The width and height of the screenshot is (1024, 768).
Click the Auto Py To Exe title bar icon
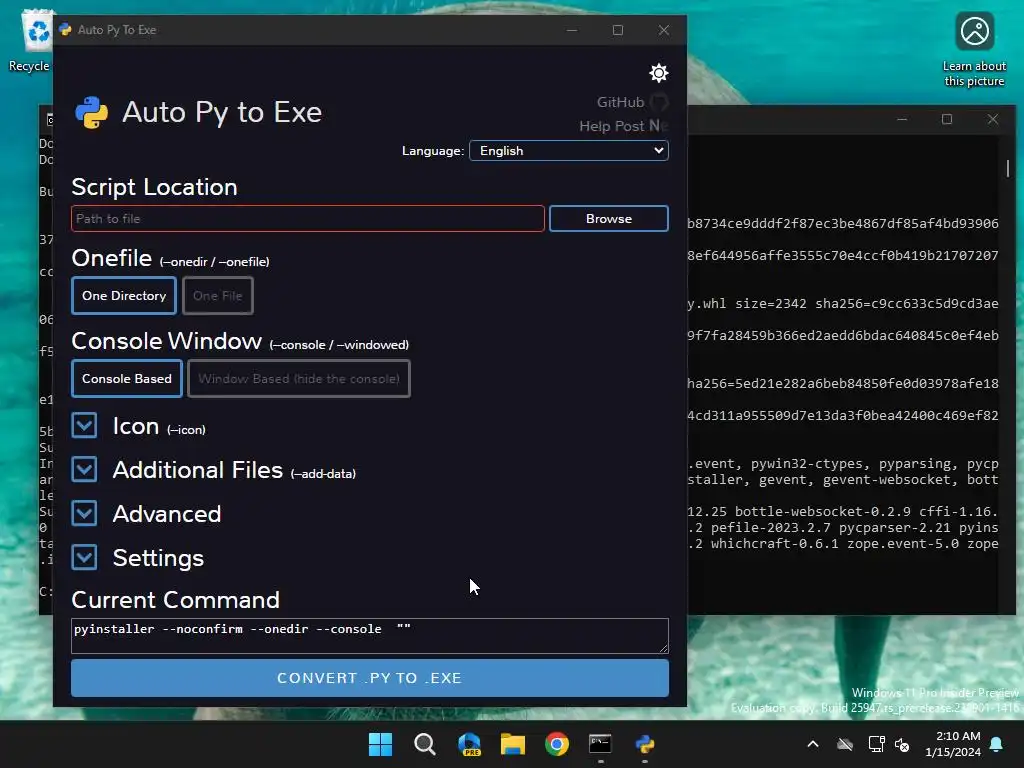point(65,30)
